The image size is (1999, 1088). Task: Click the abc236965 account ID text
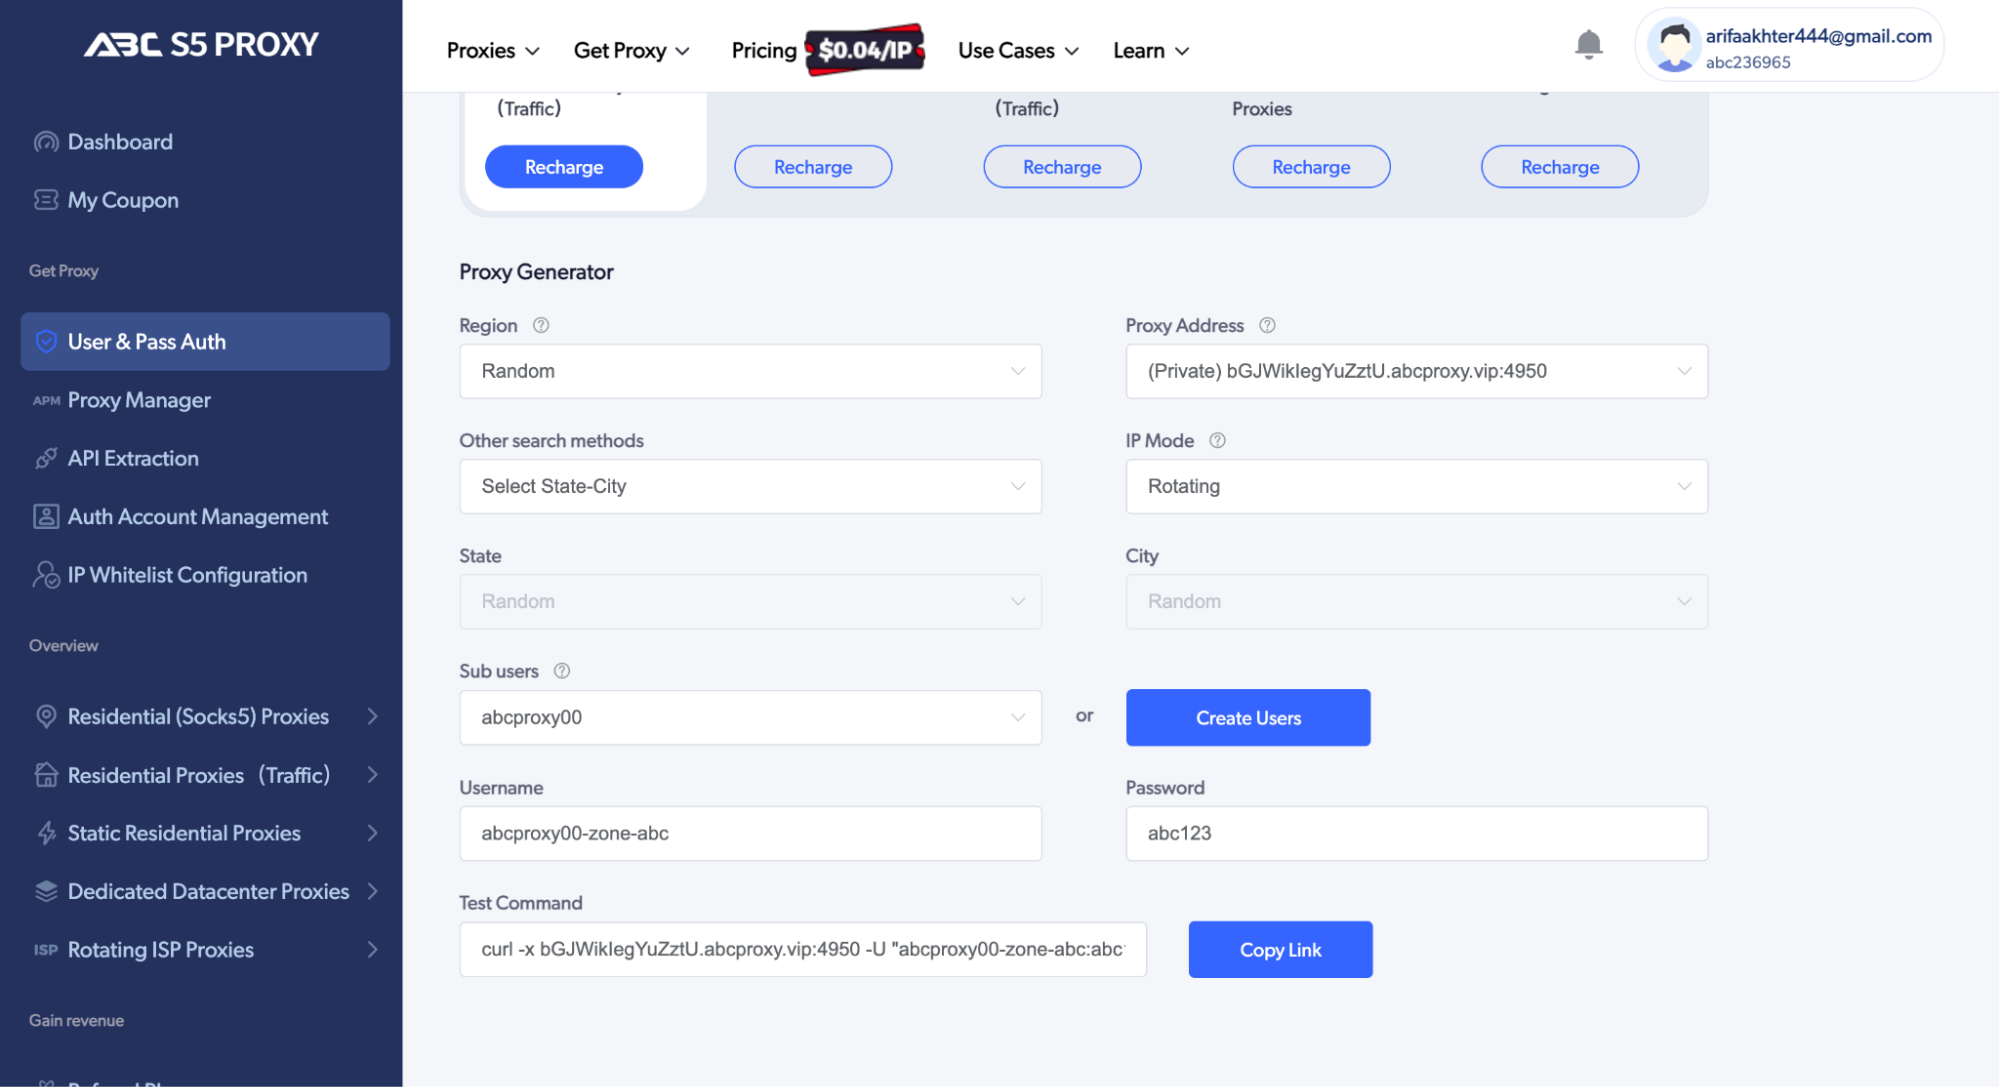(1747, 62)
